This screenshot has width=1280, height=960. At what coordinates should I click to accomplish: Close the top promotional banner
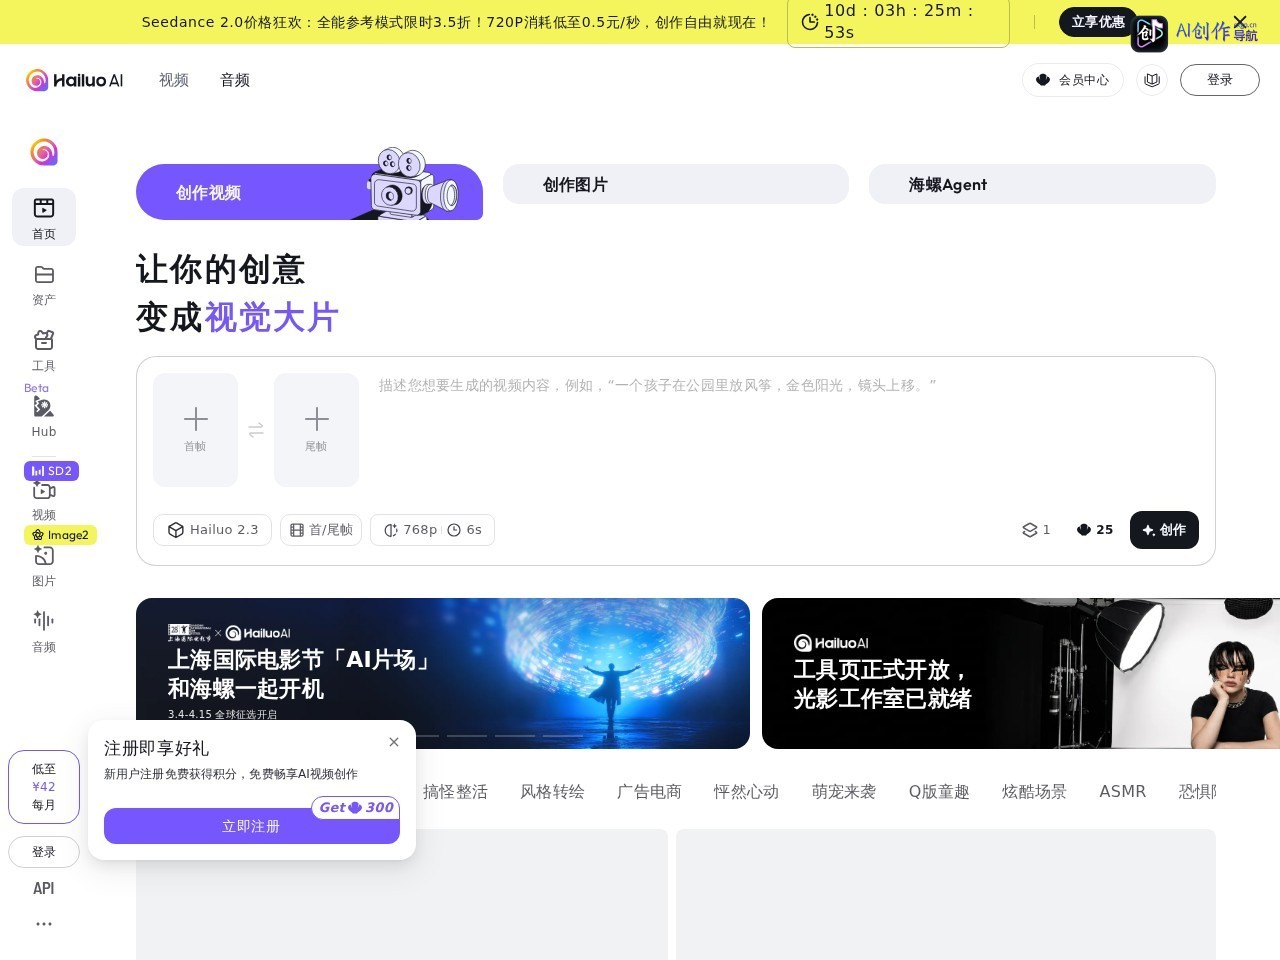click(1240, 21)
